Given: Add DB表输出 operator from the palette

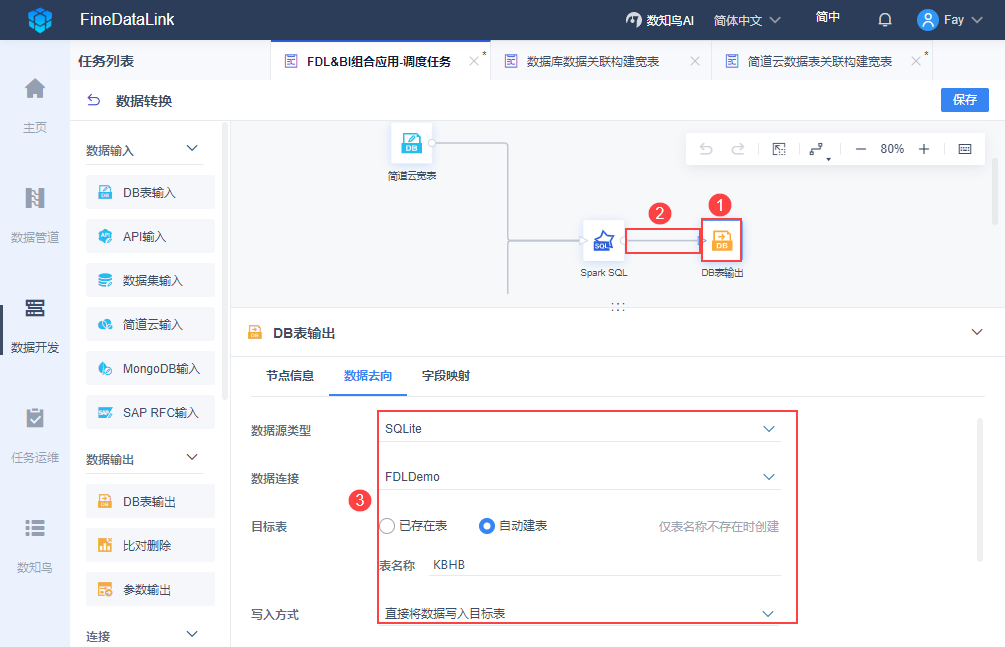Looking at the screenshot, I should click(150, 501).
